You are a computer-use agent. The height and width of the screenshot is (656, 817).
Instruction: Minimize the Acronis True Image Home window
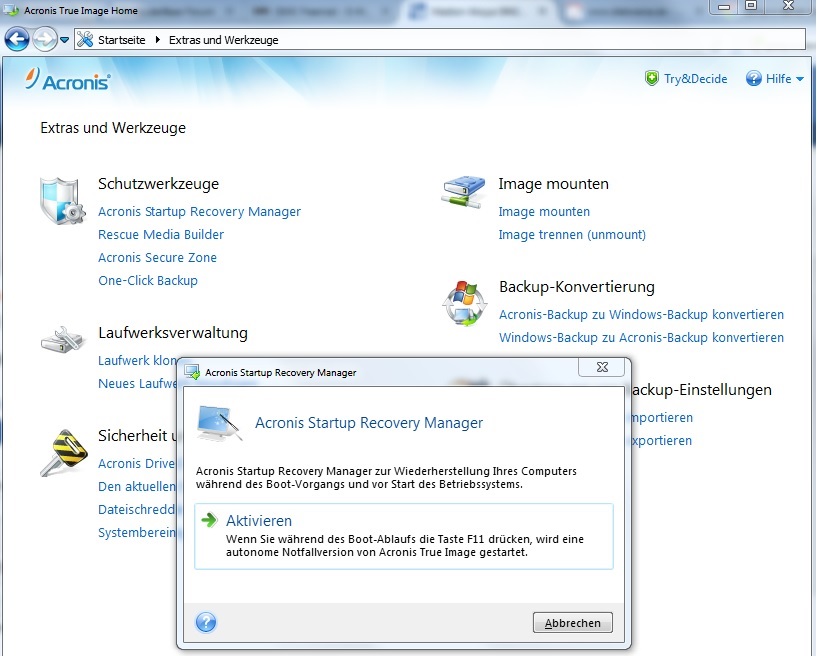(724, 6)
